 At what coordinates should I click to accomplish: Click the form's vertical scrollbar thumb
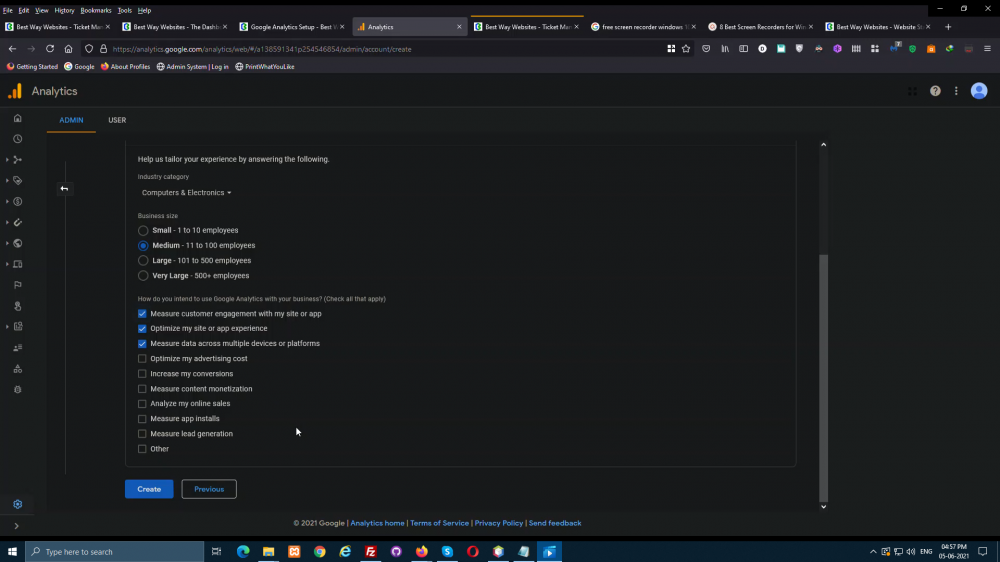[823, 378]
